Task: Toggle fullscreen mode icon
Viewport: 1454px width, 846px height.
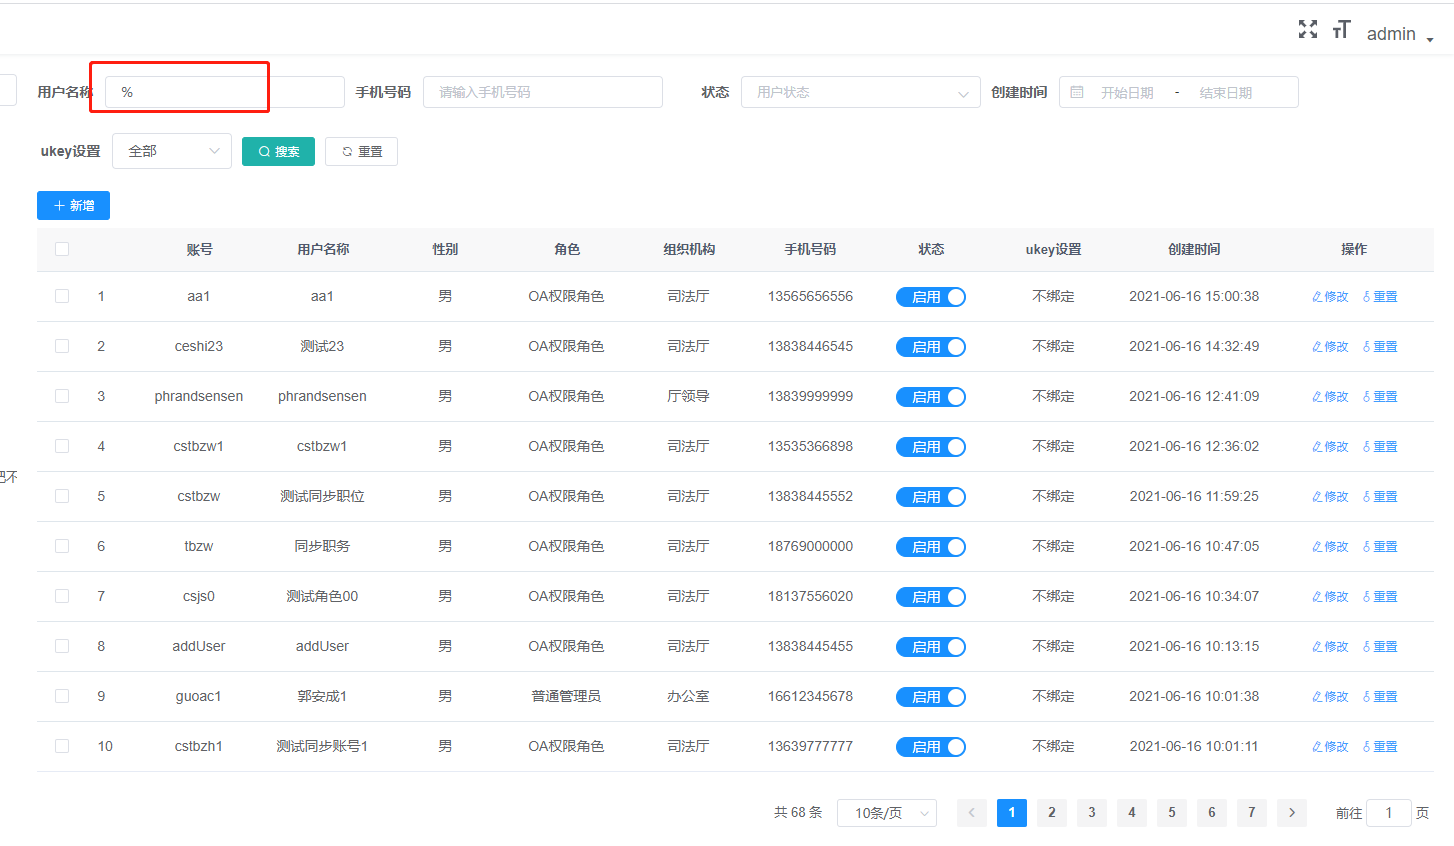Action: pos(1307,30)
